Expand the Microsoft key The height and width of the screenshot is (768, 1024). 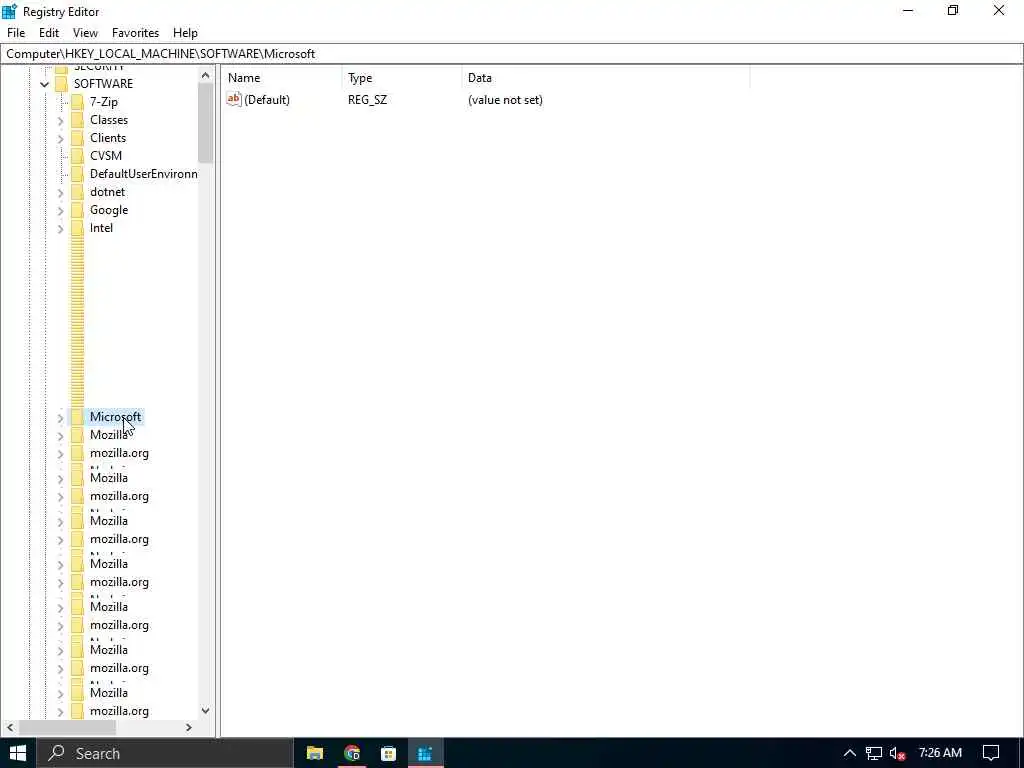point(61,417)
